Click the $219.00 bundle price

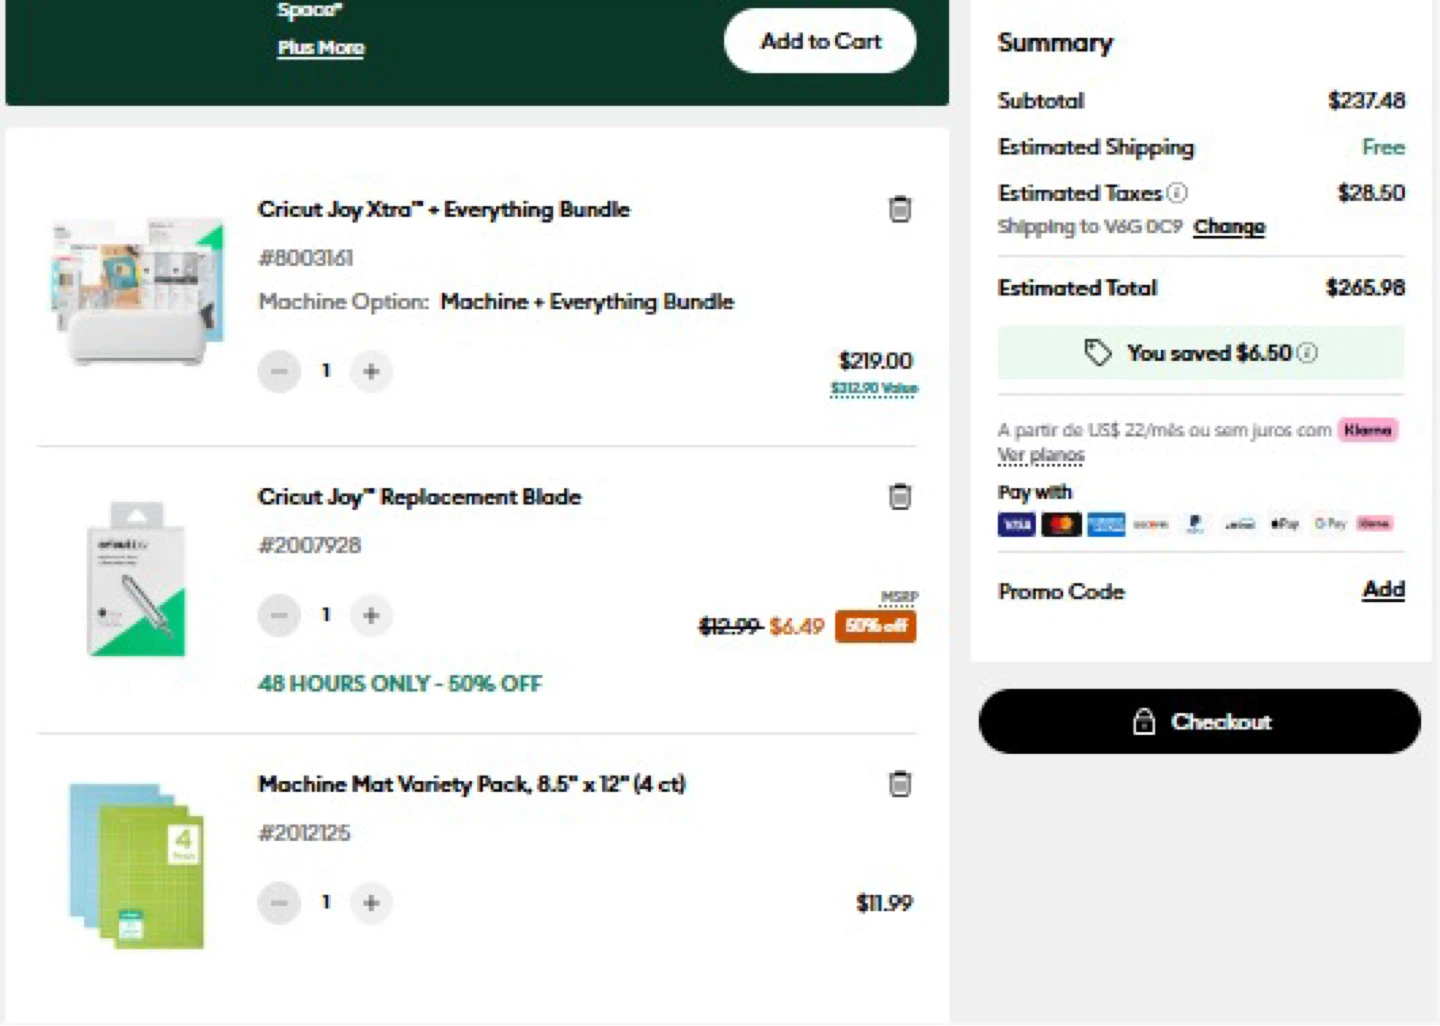[876, 361]
